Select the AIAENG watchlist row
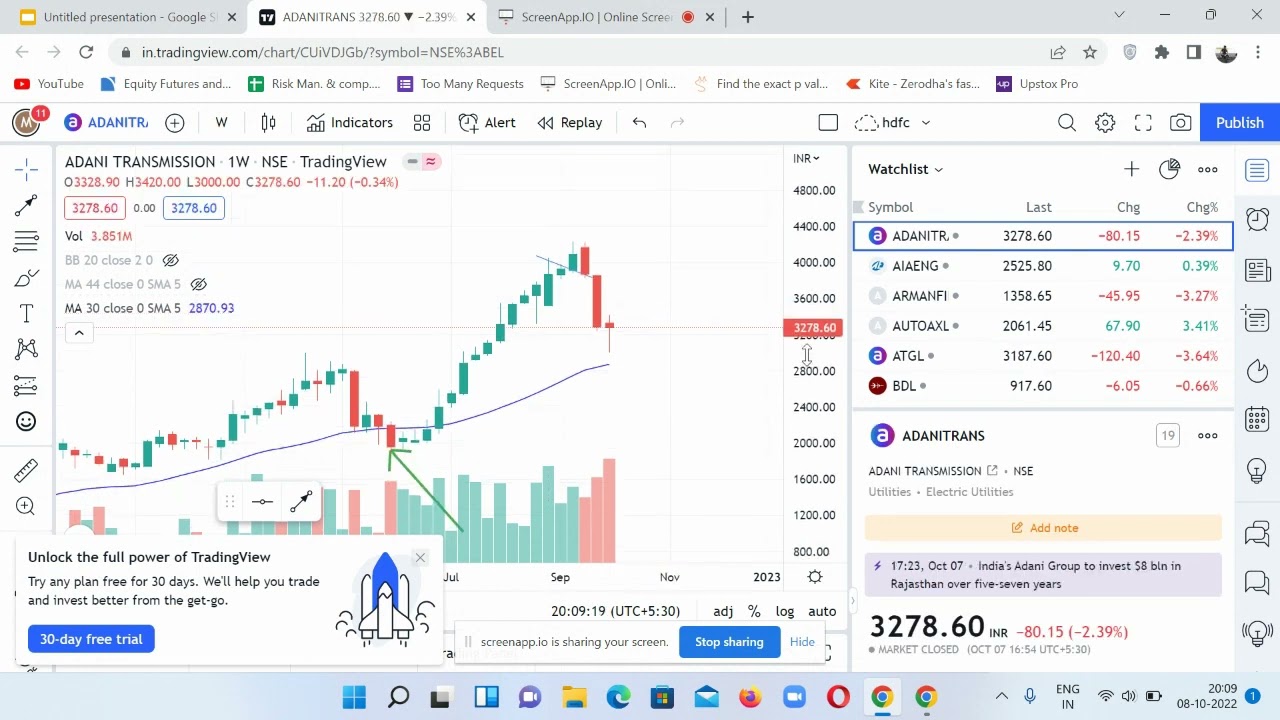 click(1043, 266)
